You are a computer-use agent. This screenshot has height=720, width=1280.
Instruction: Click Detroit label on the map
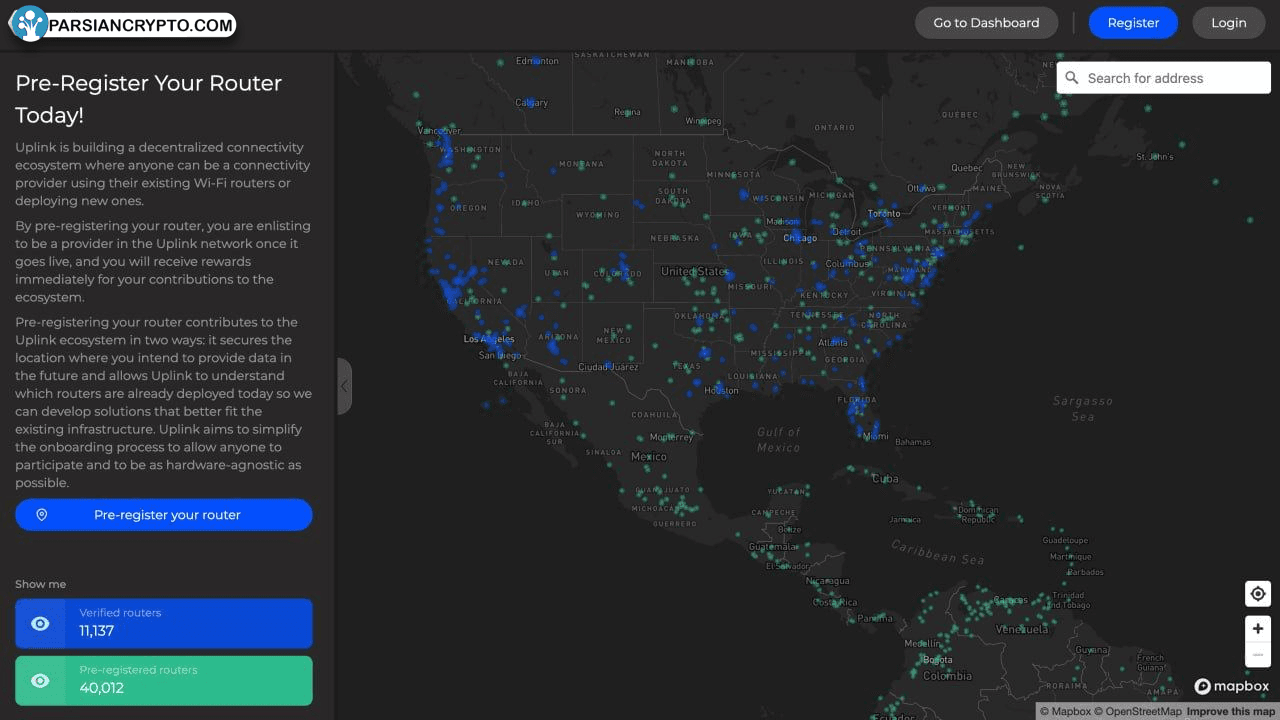coord(847,231)
